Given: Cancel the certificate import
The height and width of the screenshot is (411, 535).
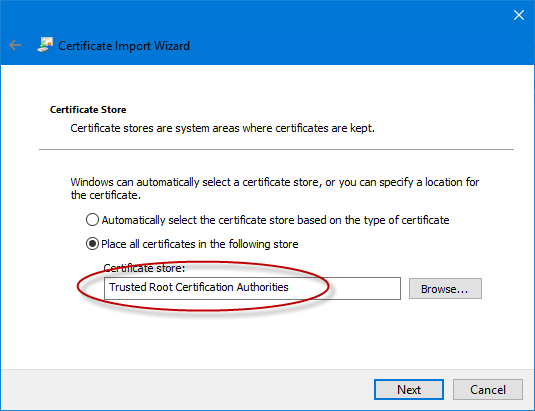Looking at the screenshot, I should (x=488, y=390).
